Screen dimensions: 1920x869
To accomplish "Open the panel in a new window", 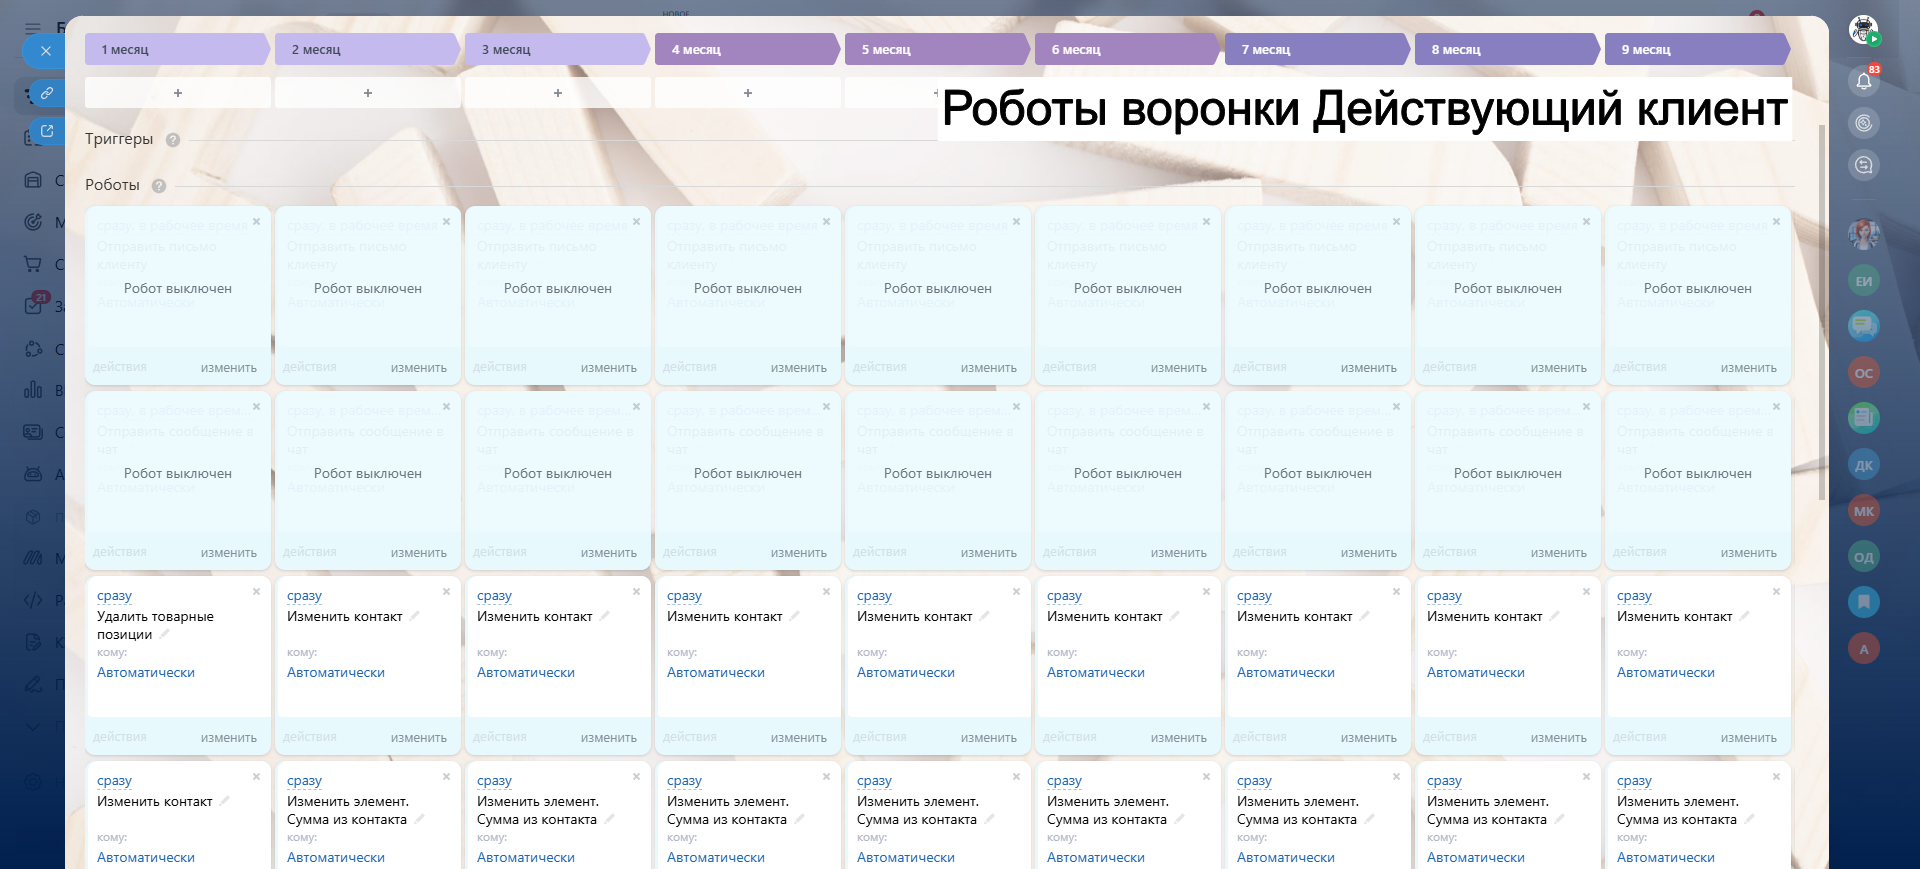I will pyautogui.click(x=46, y=131).
